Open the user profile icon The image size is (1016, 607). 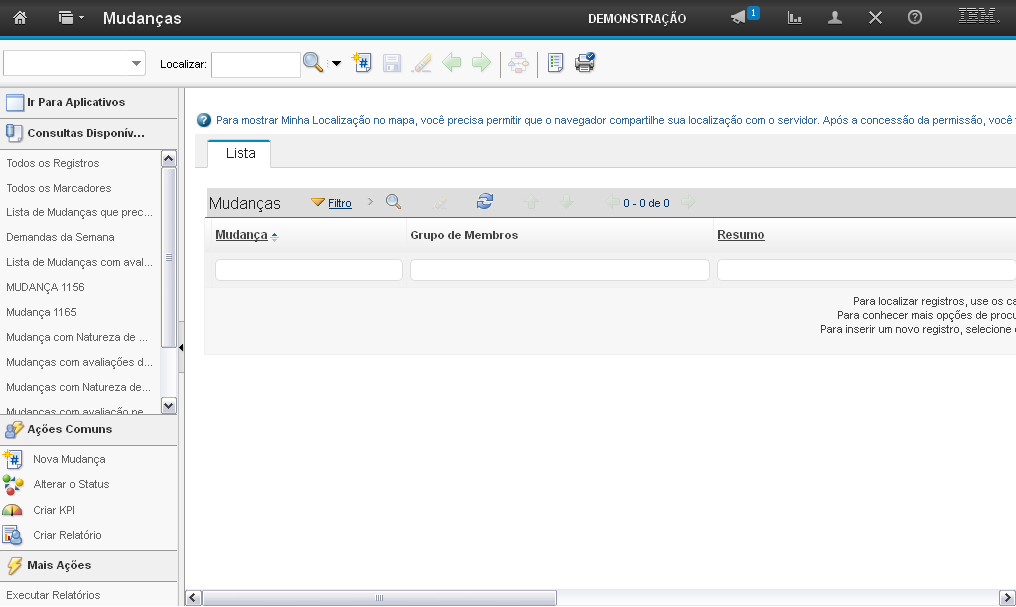pyautogui.click(x=835, y=18)
